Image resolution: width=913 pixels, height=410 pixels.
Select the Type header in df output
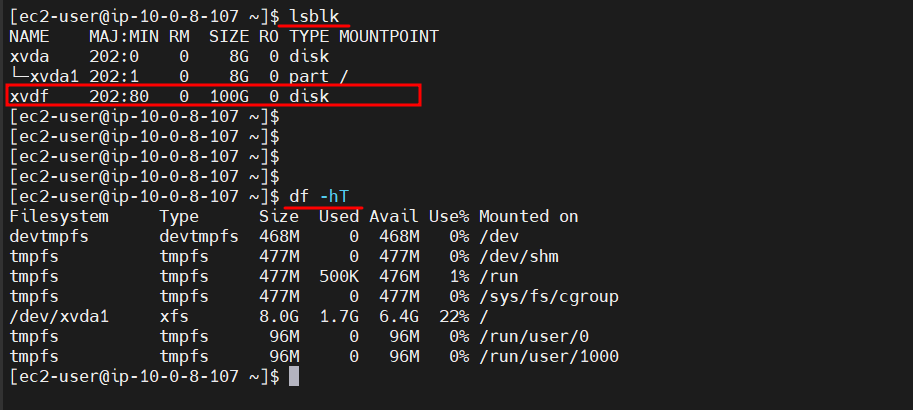pyautogui.click(x=179, y=217)
